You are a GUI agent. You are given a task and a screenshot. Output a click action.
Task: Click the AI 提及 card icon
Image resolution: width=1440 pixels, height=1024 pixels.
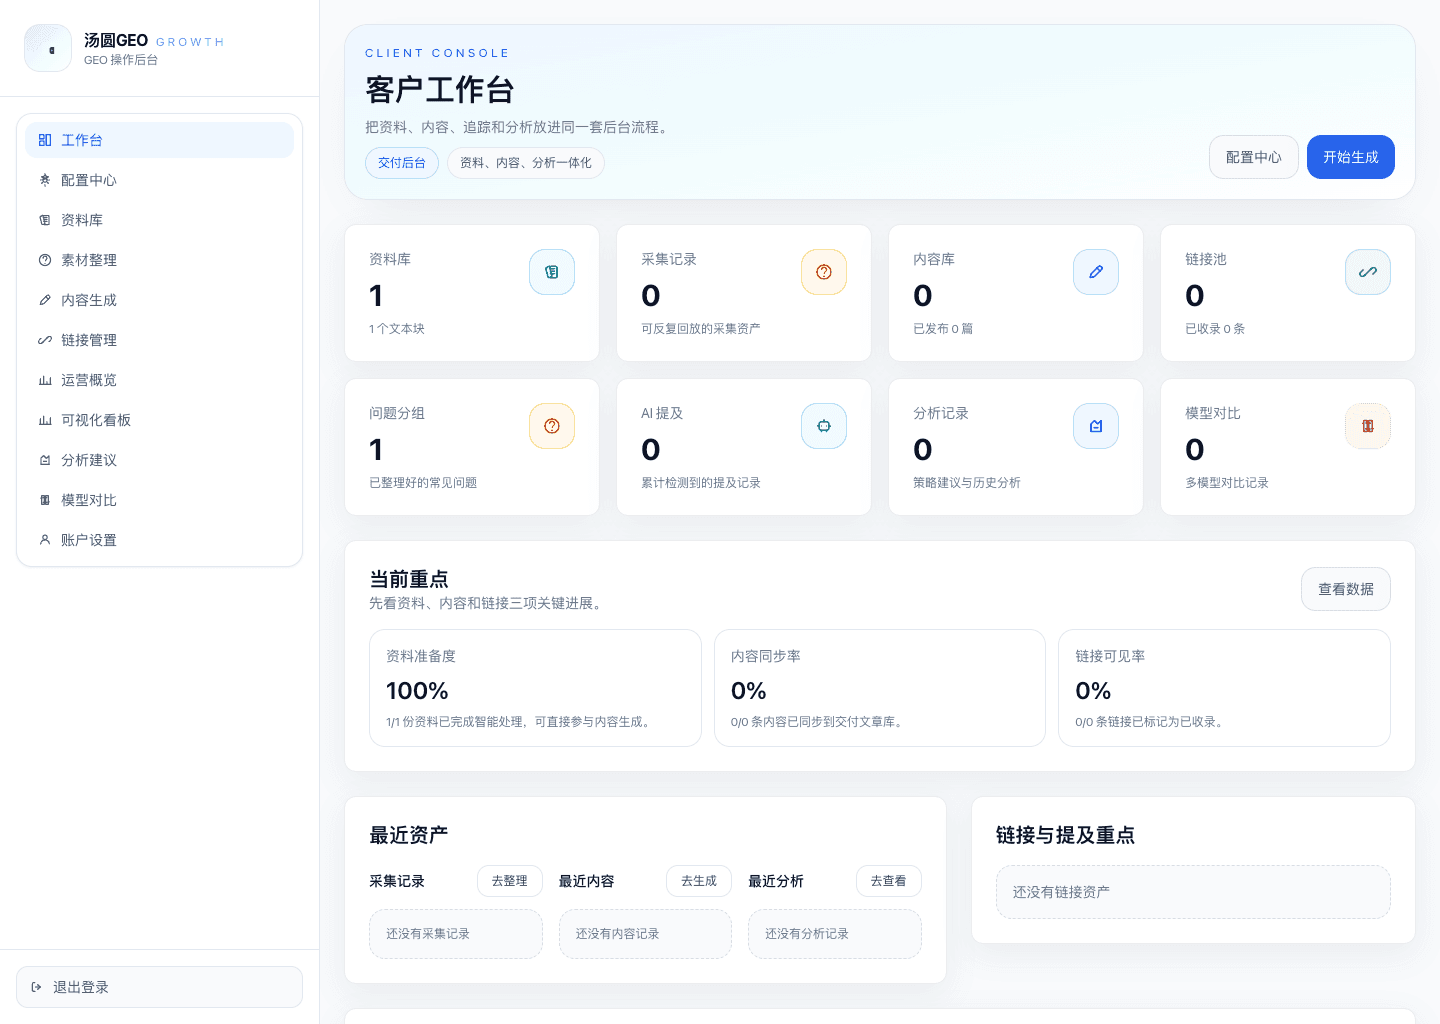[x=824, y=425]
